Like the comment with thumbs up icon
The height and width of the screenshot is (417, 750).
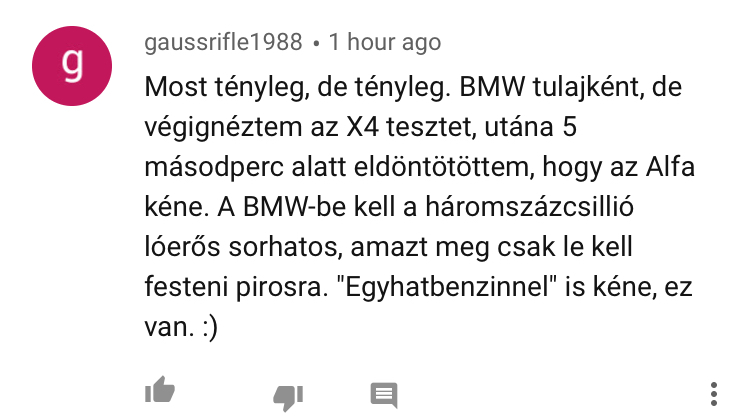click(160, 390)
